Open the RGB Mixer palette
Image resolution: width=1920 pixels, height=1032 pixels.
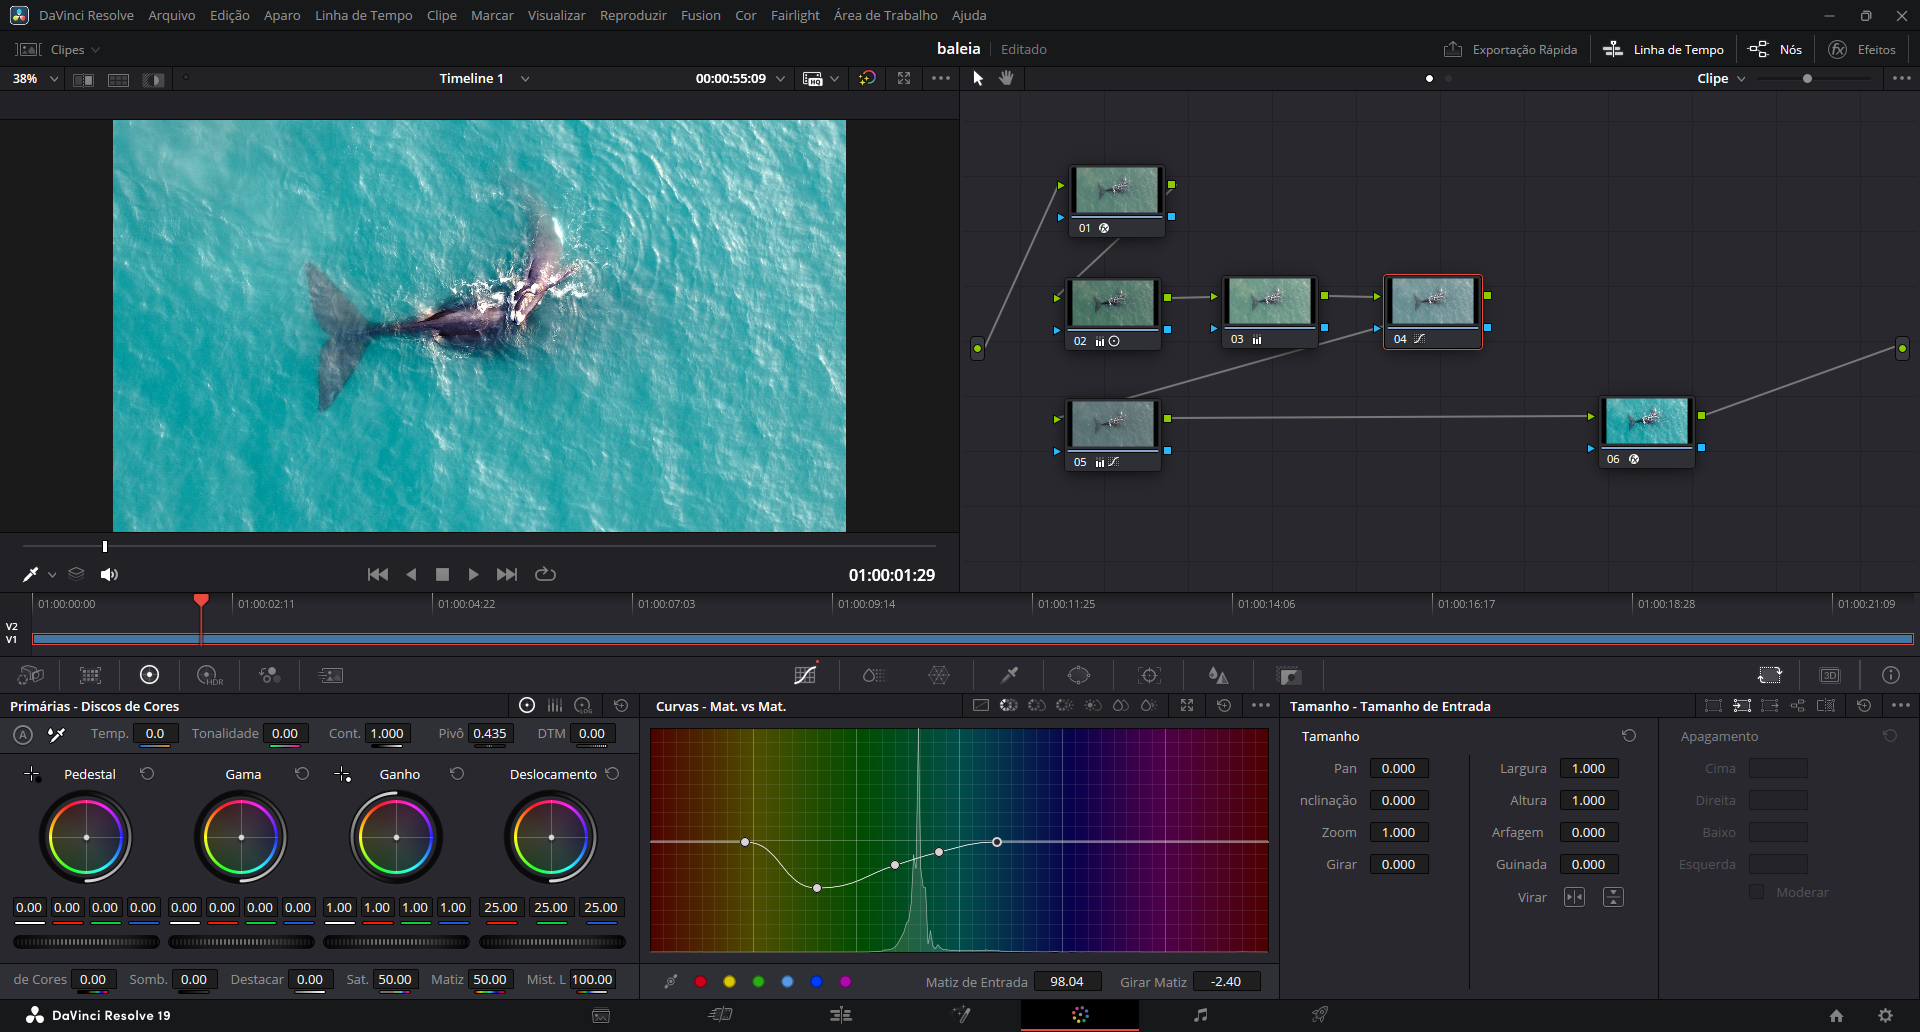tap(270, 675)
